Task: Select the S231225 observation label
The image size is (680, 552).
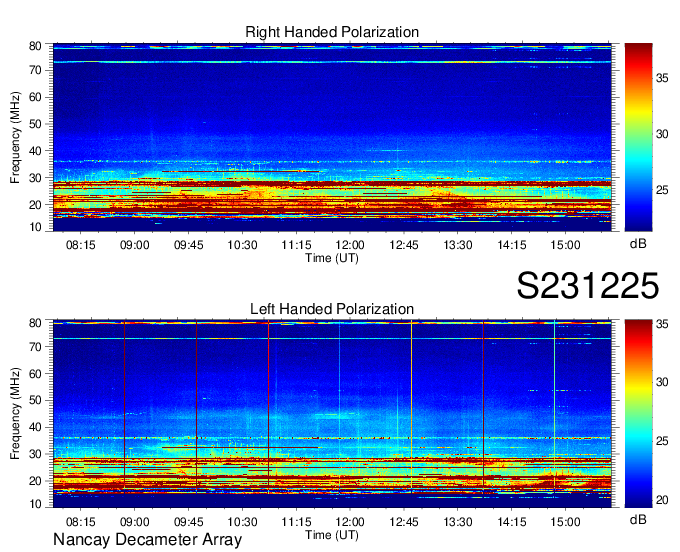Action: [588, 286]
